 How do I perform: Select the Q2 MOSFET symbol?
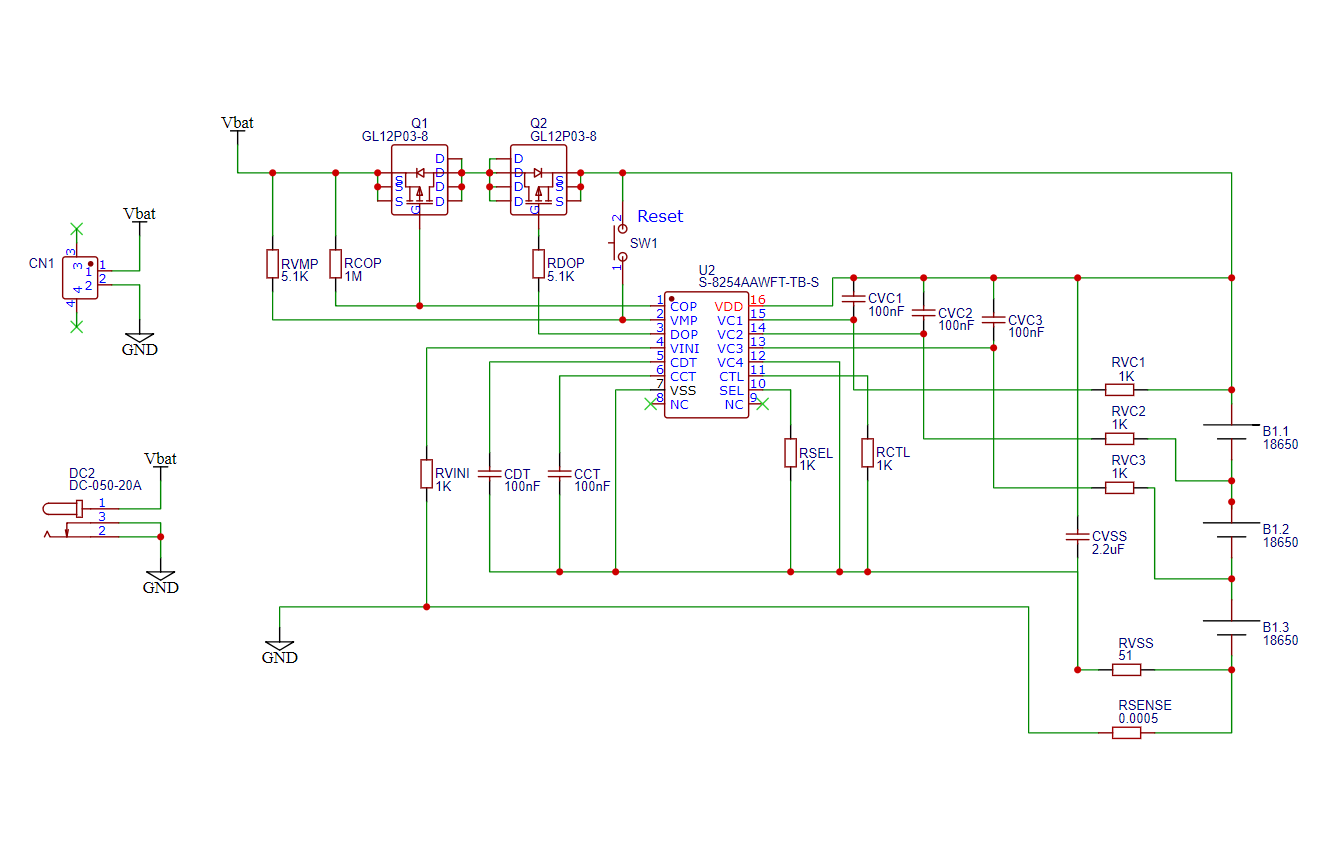click(x=538, y=180)
